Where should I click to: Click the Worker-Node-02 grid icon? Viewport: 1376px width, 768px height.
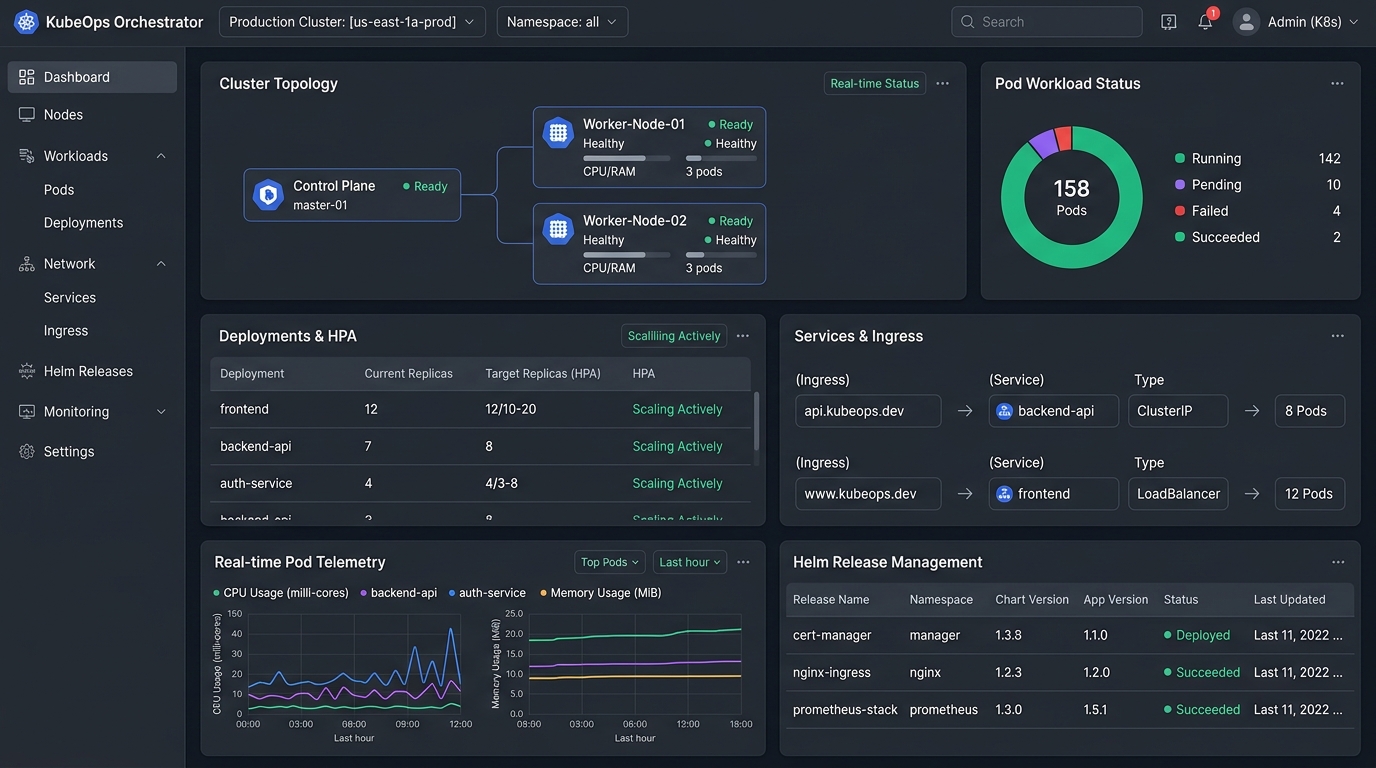coord(558,229)
